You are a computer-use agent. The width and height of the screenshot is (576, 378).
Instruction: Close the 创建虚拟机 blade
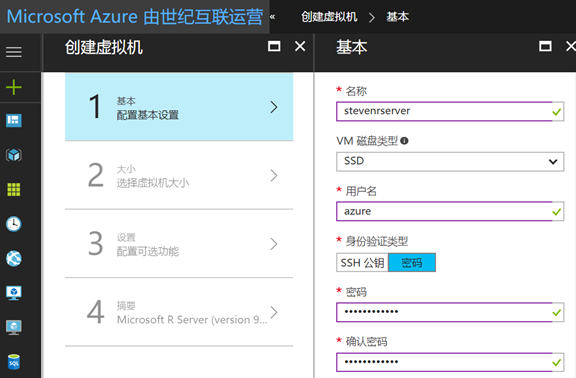[300, 46]
